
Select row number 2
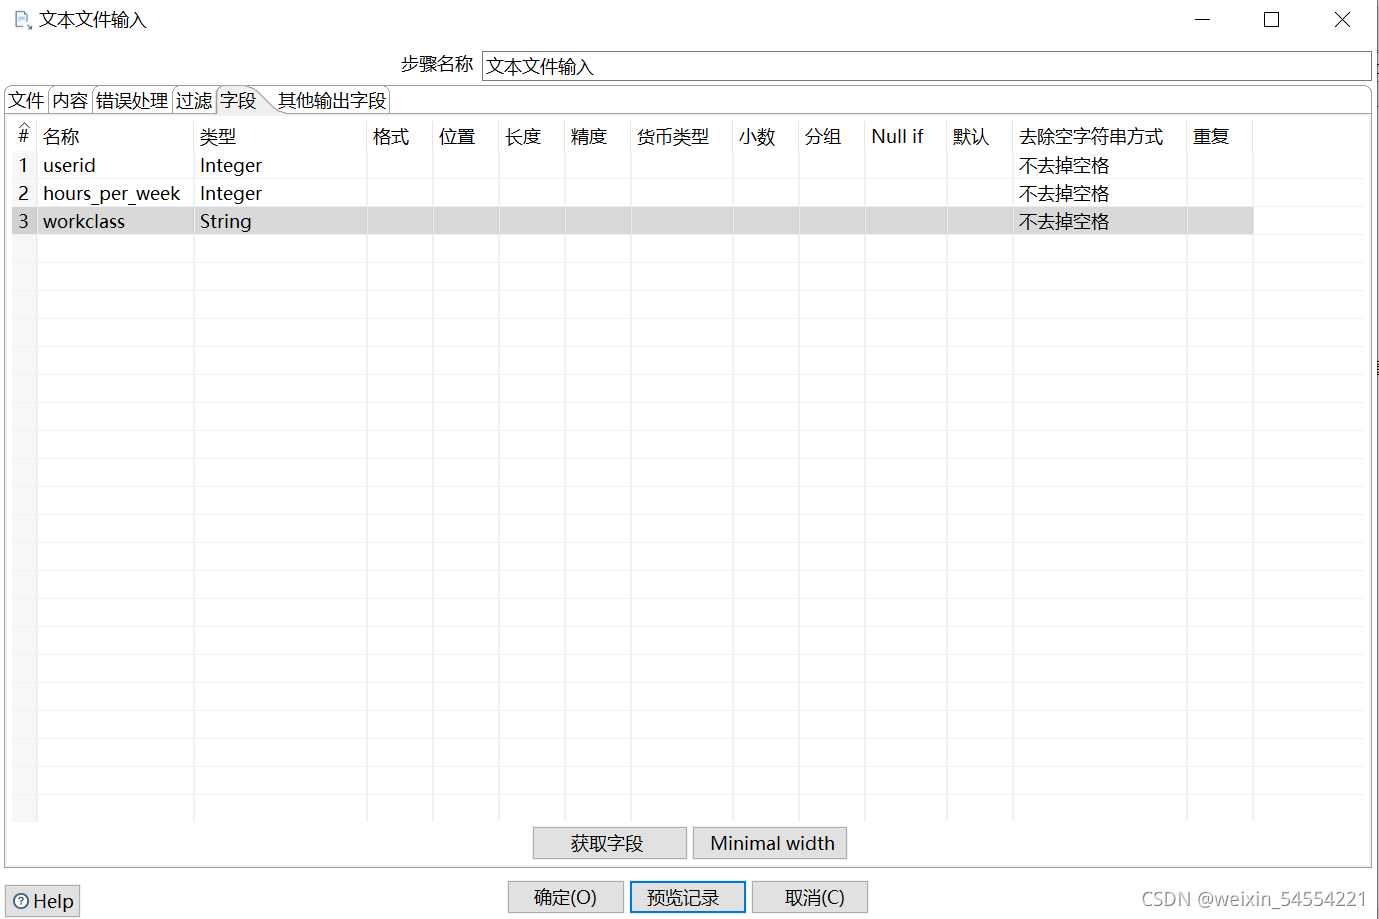24,193
